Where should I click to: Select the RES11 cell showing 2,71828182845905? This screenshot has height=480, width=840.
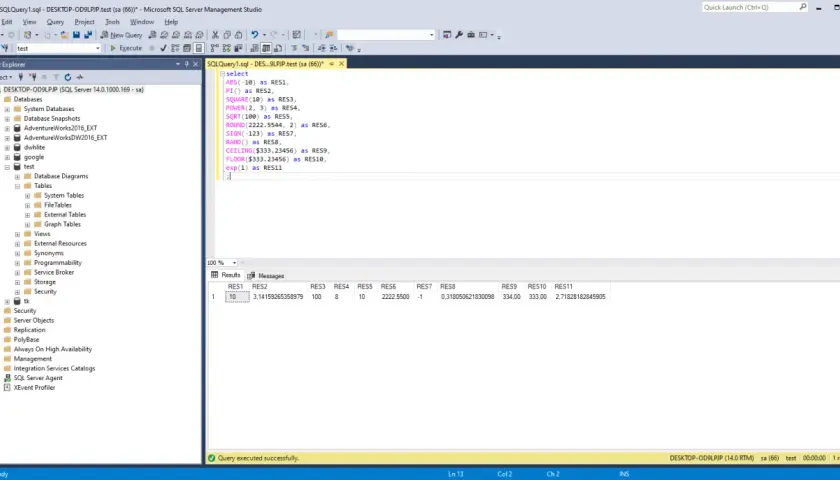[x=581, y=297]
